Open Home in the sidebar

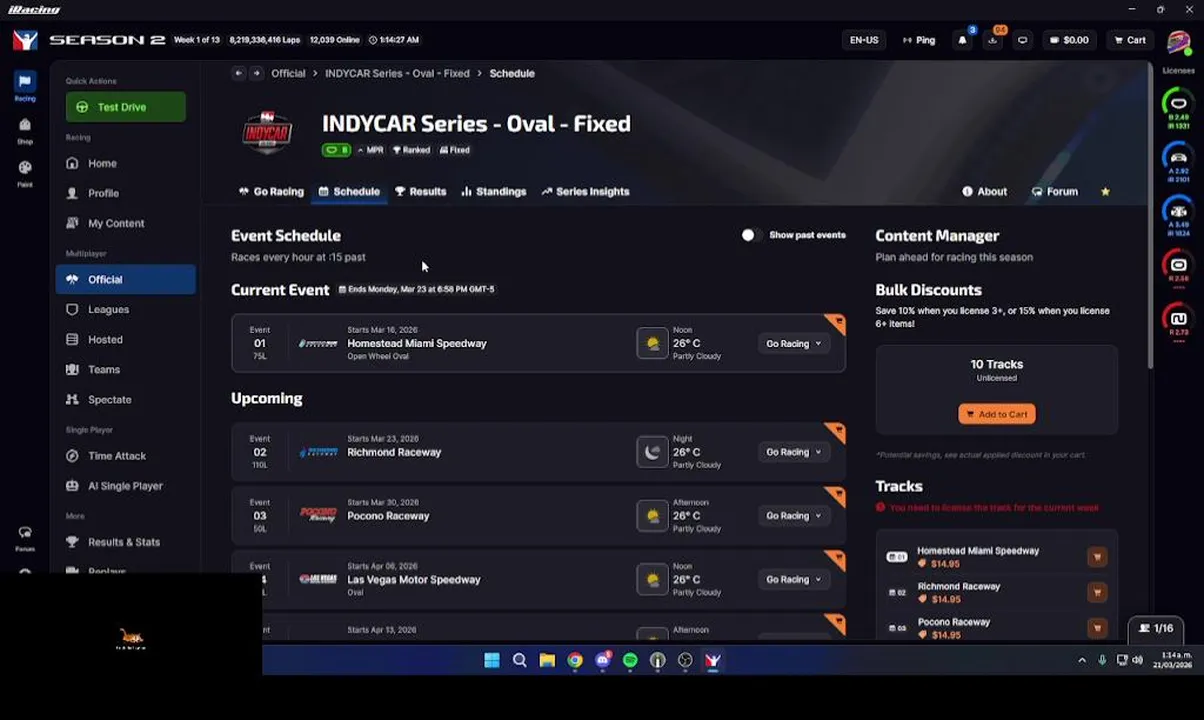[125, 163]
